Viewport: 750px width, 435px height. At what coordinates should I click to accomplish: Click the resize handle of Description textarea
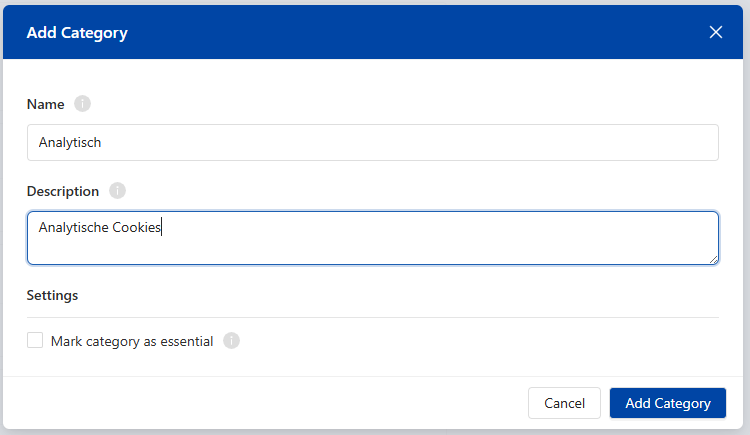(713, 259)
